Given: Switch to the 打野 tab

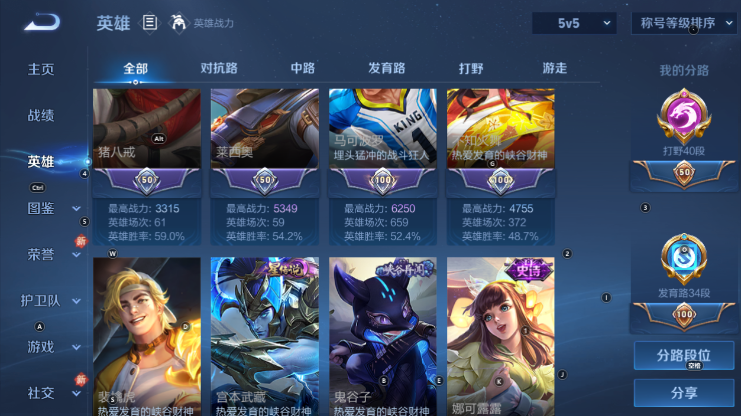Looking at the screenshot, I should point(471,69).
